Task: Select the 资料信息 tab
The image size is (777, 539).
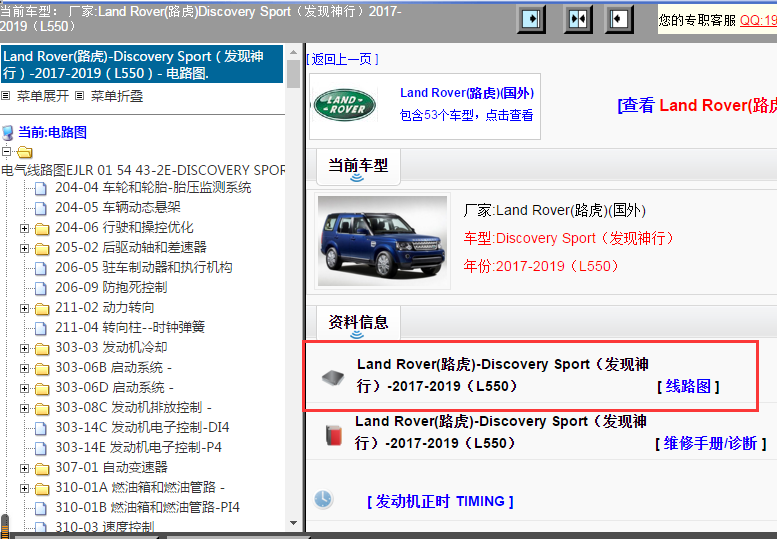Action: pos(358,323)
